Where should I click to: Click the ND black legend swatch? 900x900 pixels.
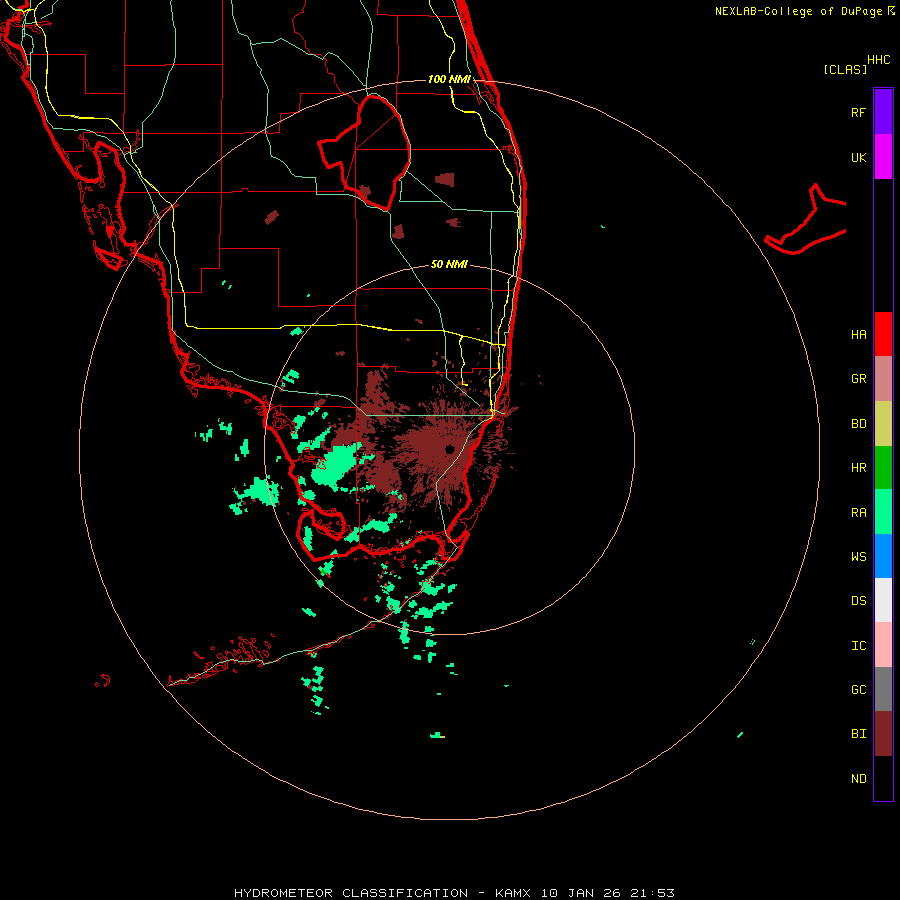pyautogui.click(x=883, y=778)
